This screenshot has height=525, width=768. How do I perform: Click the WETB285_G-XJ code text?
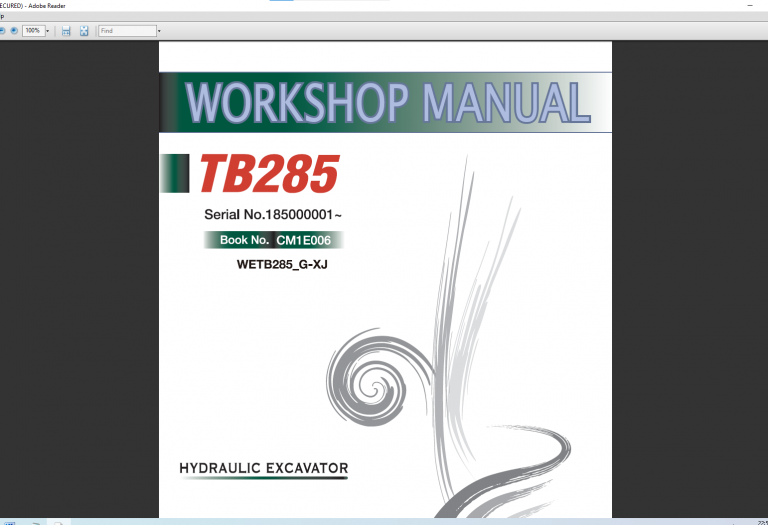click(282, 264)
